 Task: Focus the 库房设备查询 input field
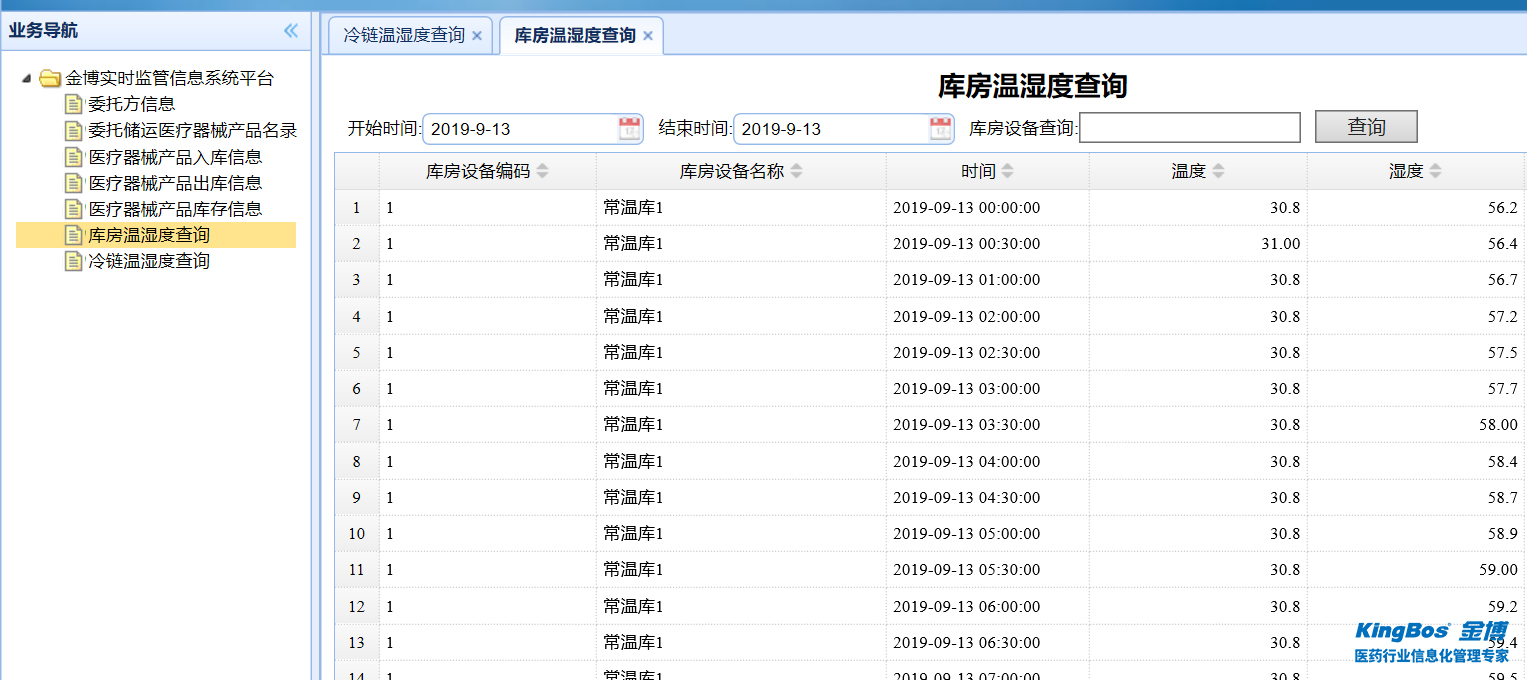click(1189, 128)
